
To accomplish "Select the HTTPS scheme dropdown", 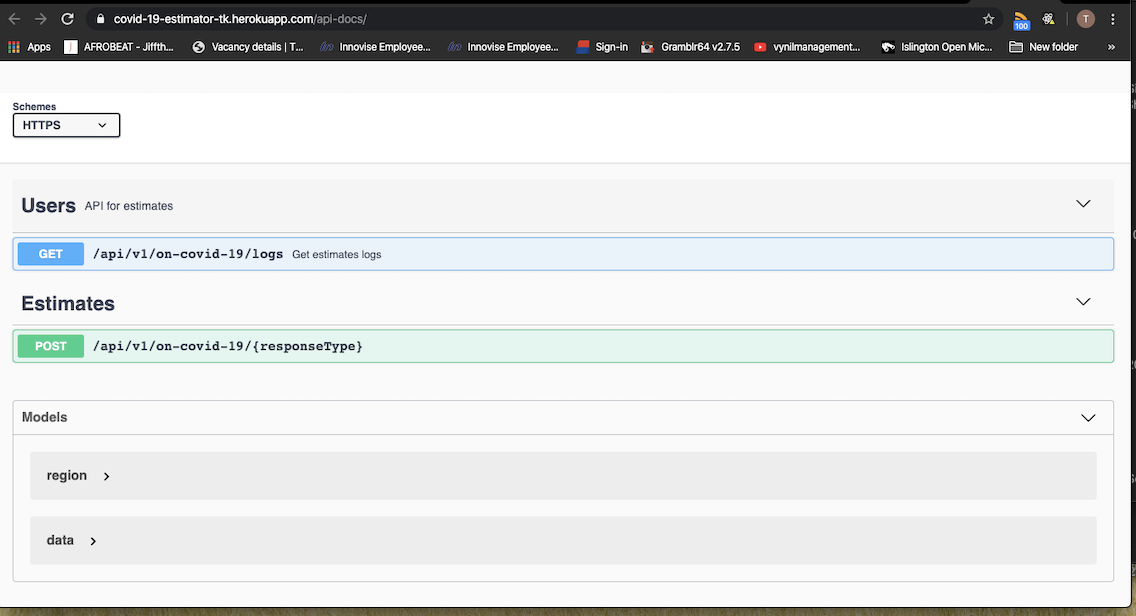I will [65, 125].
